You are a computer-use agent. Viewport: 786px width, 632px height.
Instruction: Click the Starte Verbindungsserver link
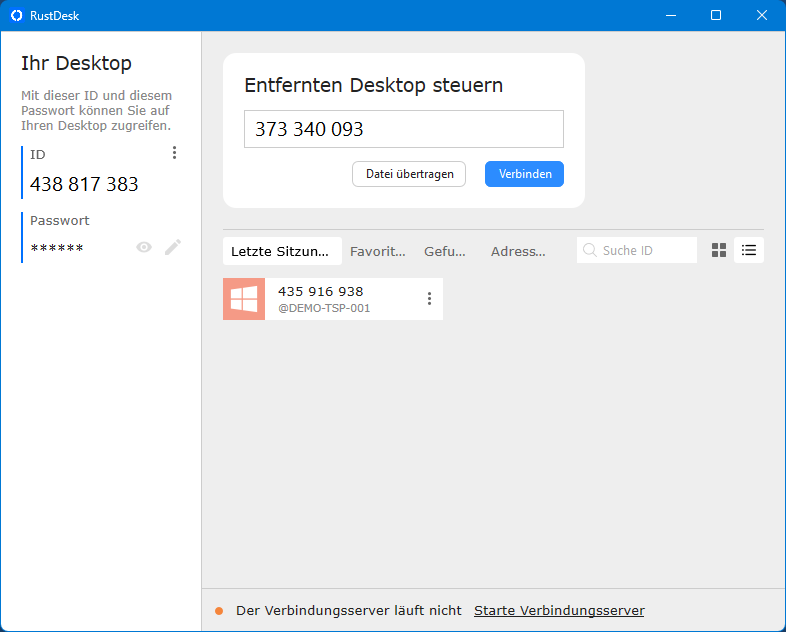coord(559,611)
